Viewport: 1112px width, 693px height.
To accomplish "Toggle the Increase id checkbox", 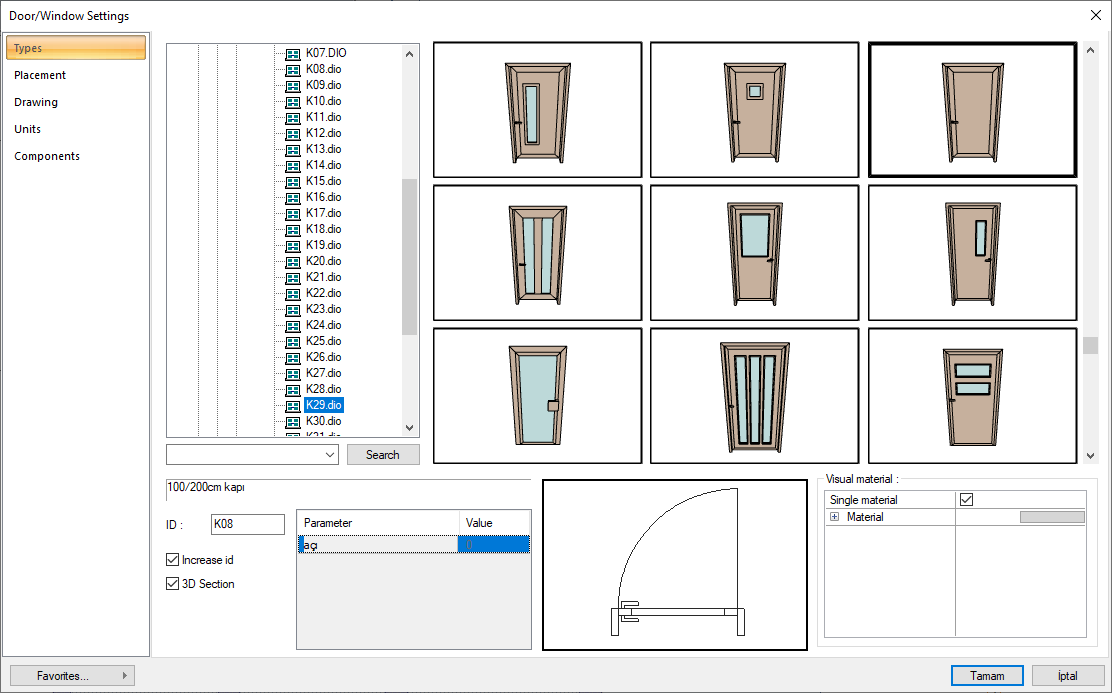I will point(173,560).
